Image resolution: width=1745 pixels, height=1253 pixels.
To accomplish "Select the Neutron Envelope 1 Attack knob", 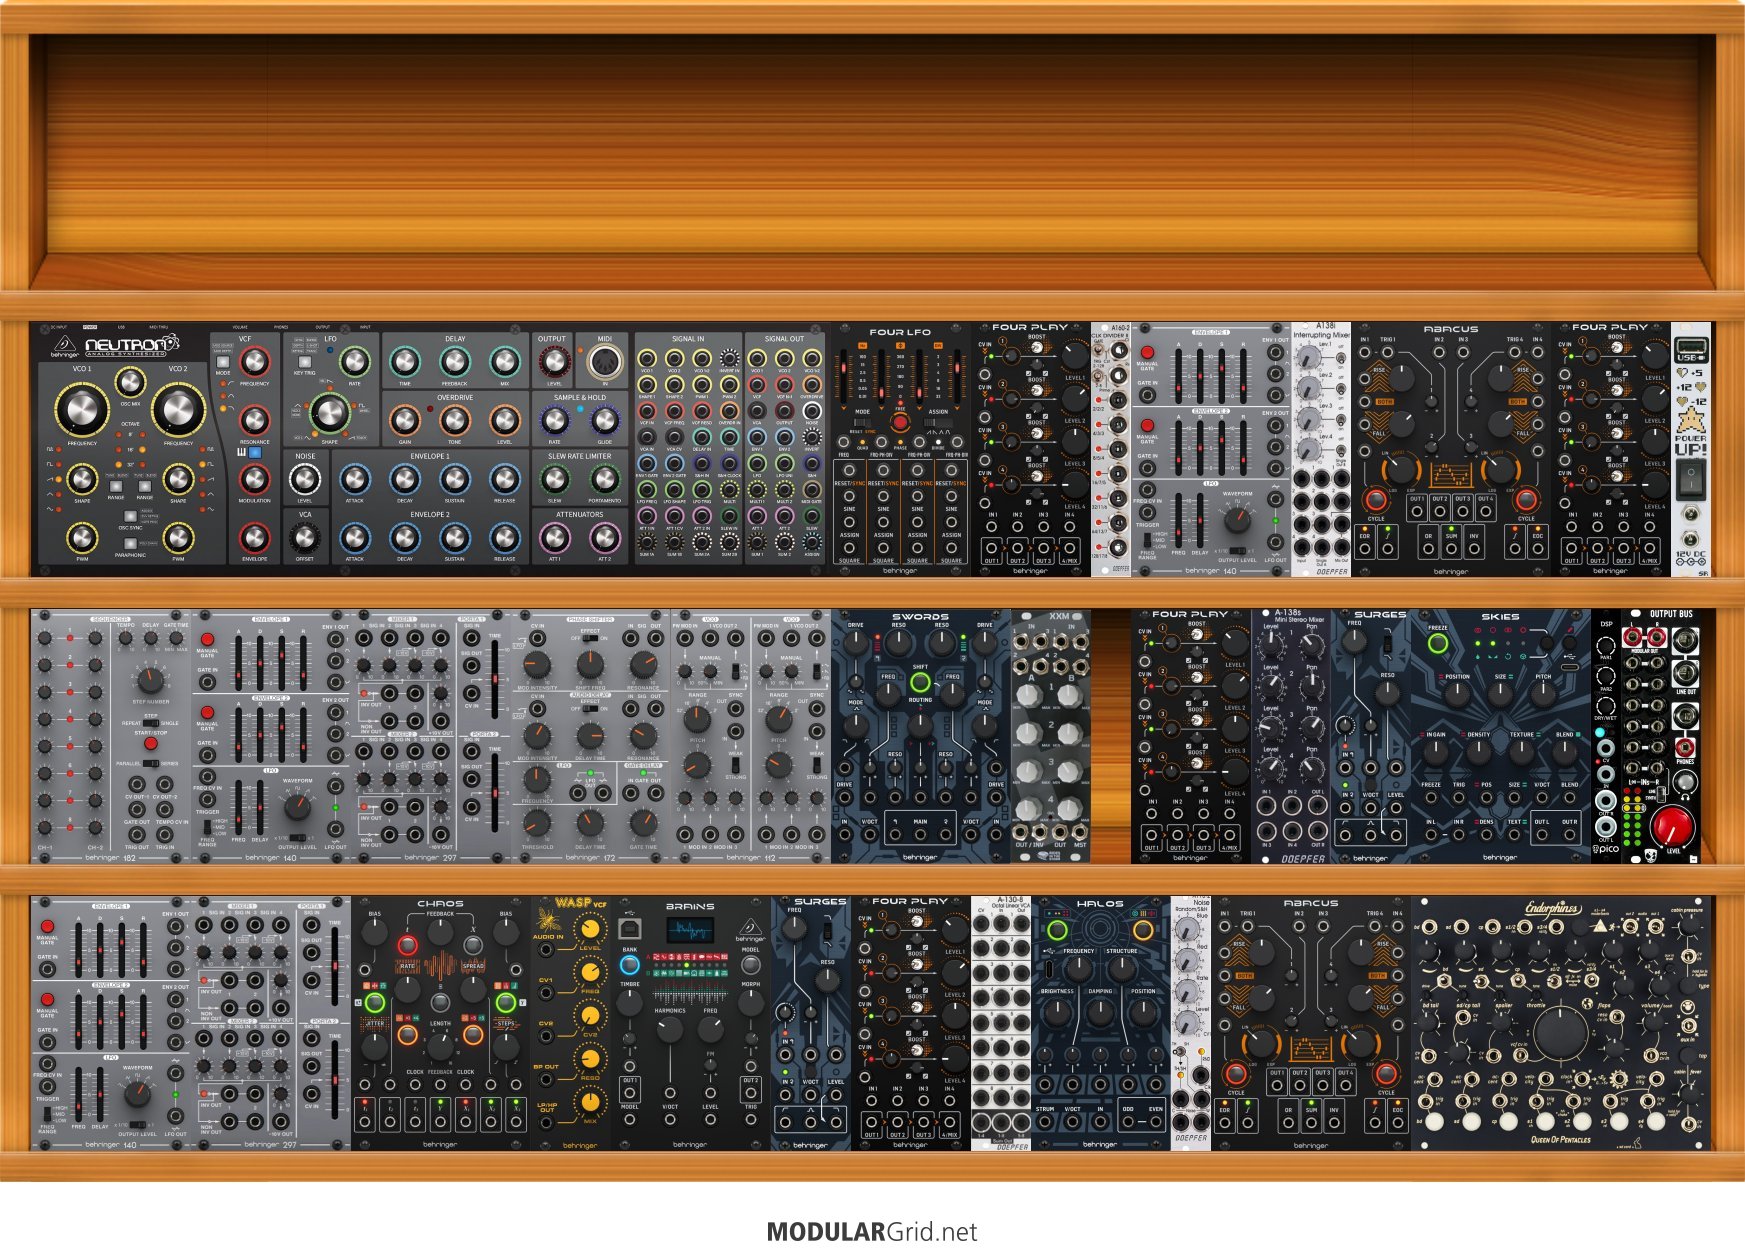I will pos(355,479).
